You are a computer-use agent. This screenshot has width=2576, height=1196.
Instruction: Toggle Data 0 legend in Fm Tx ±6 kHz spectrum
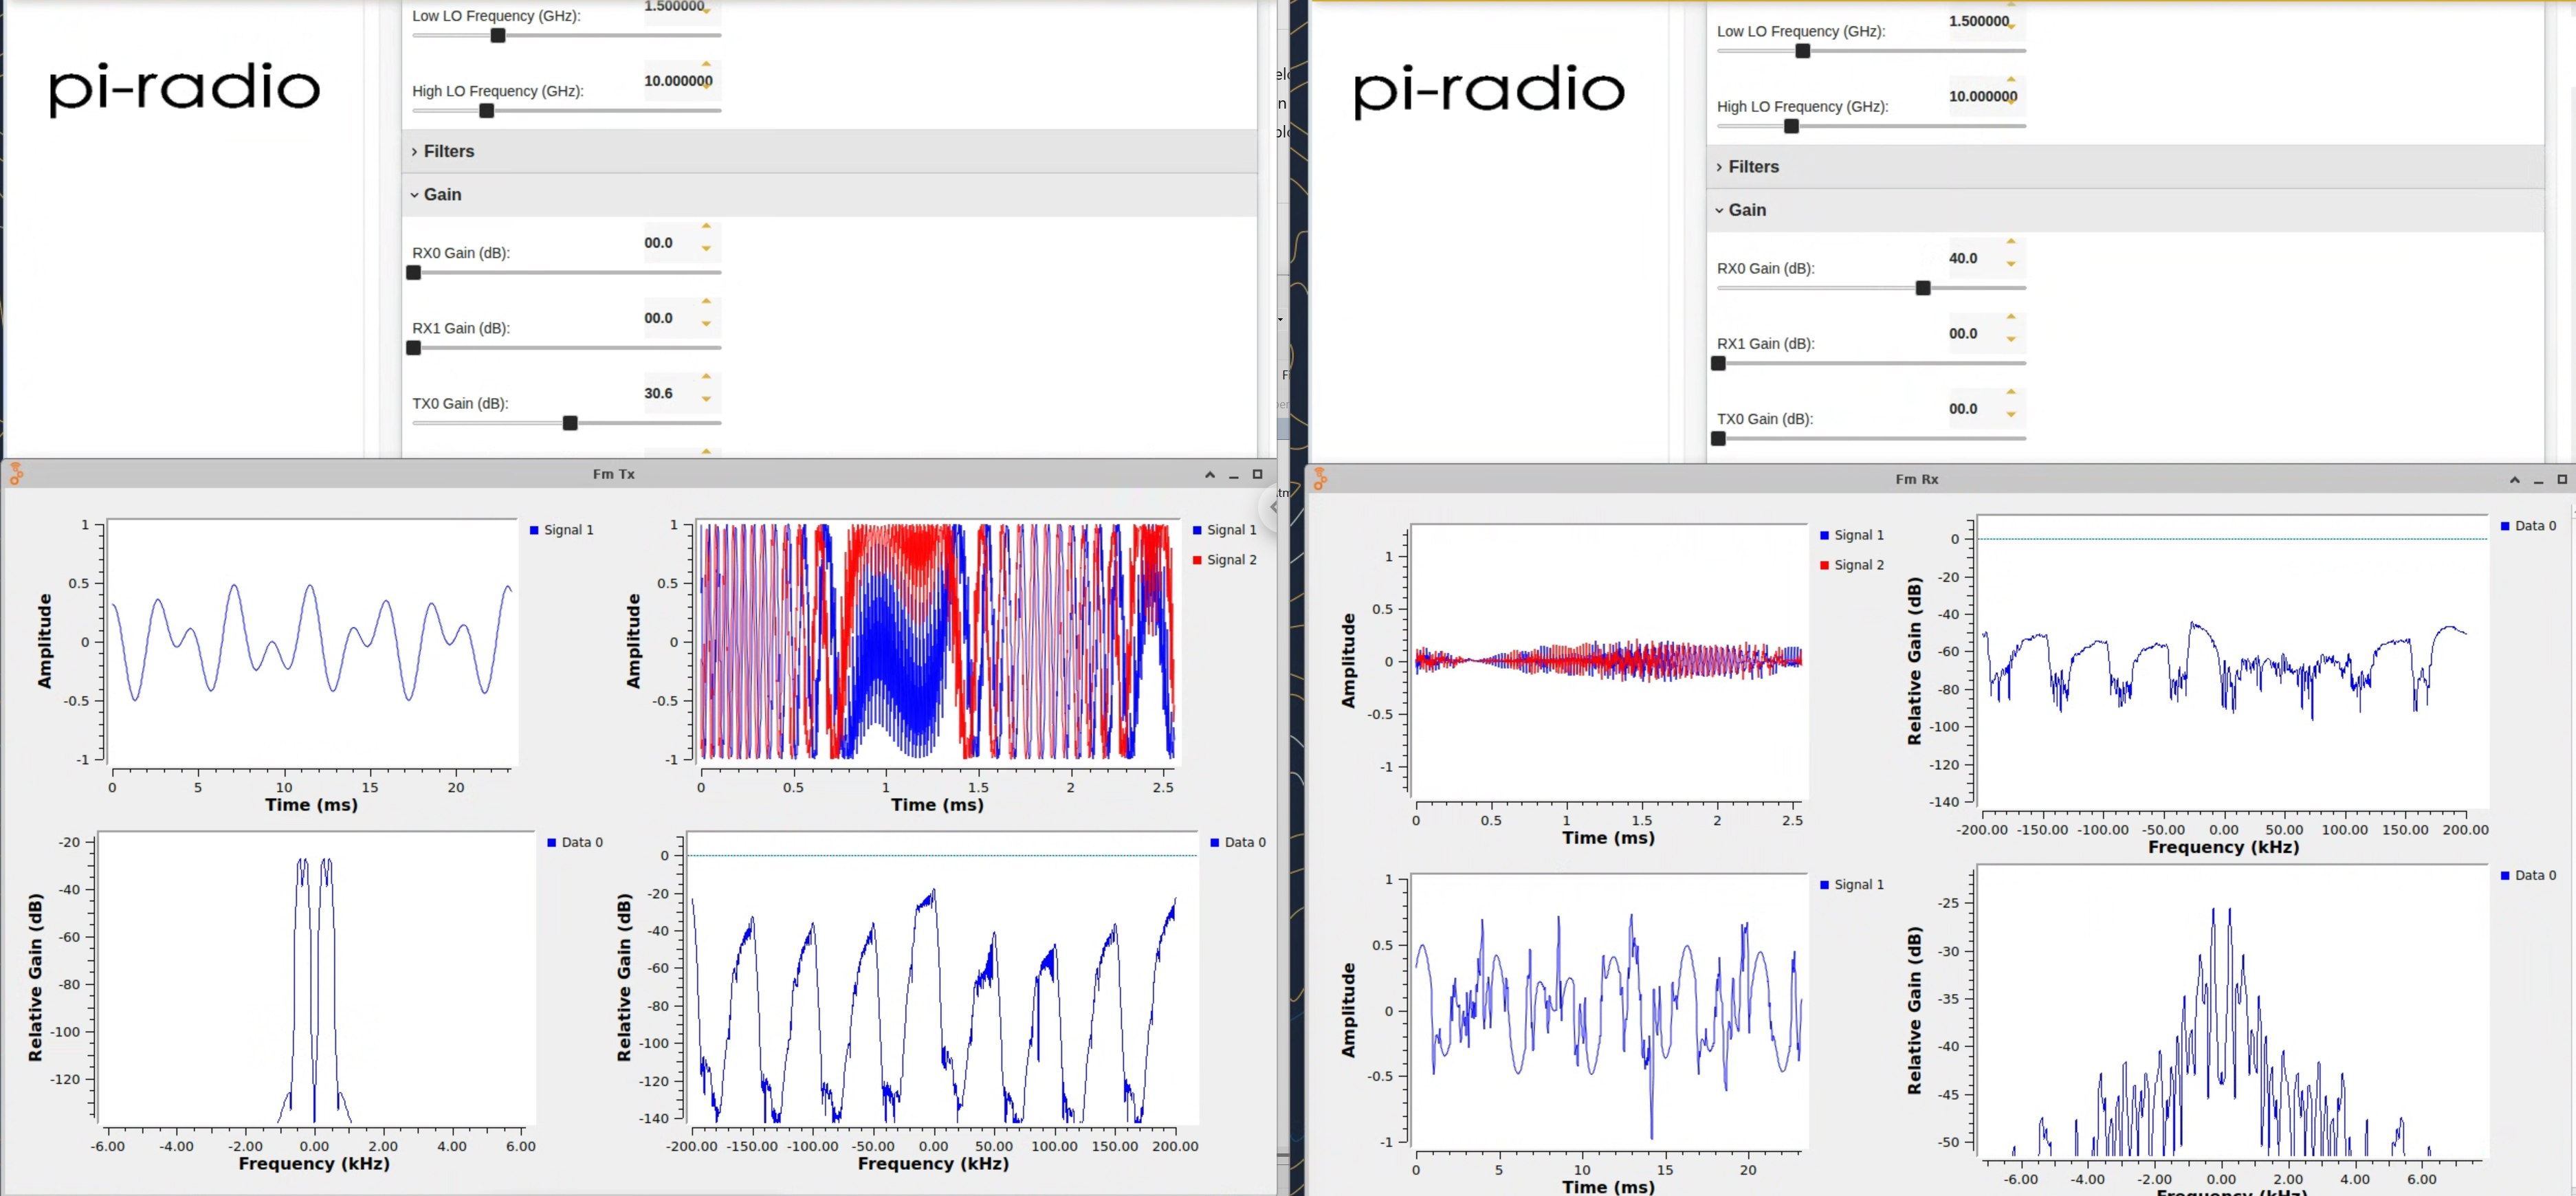click(x=580, y=842)
